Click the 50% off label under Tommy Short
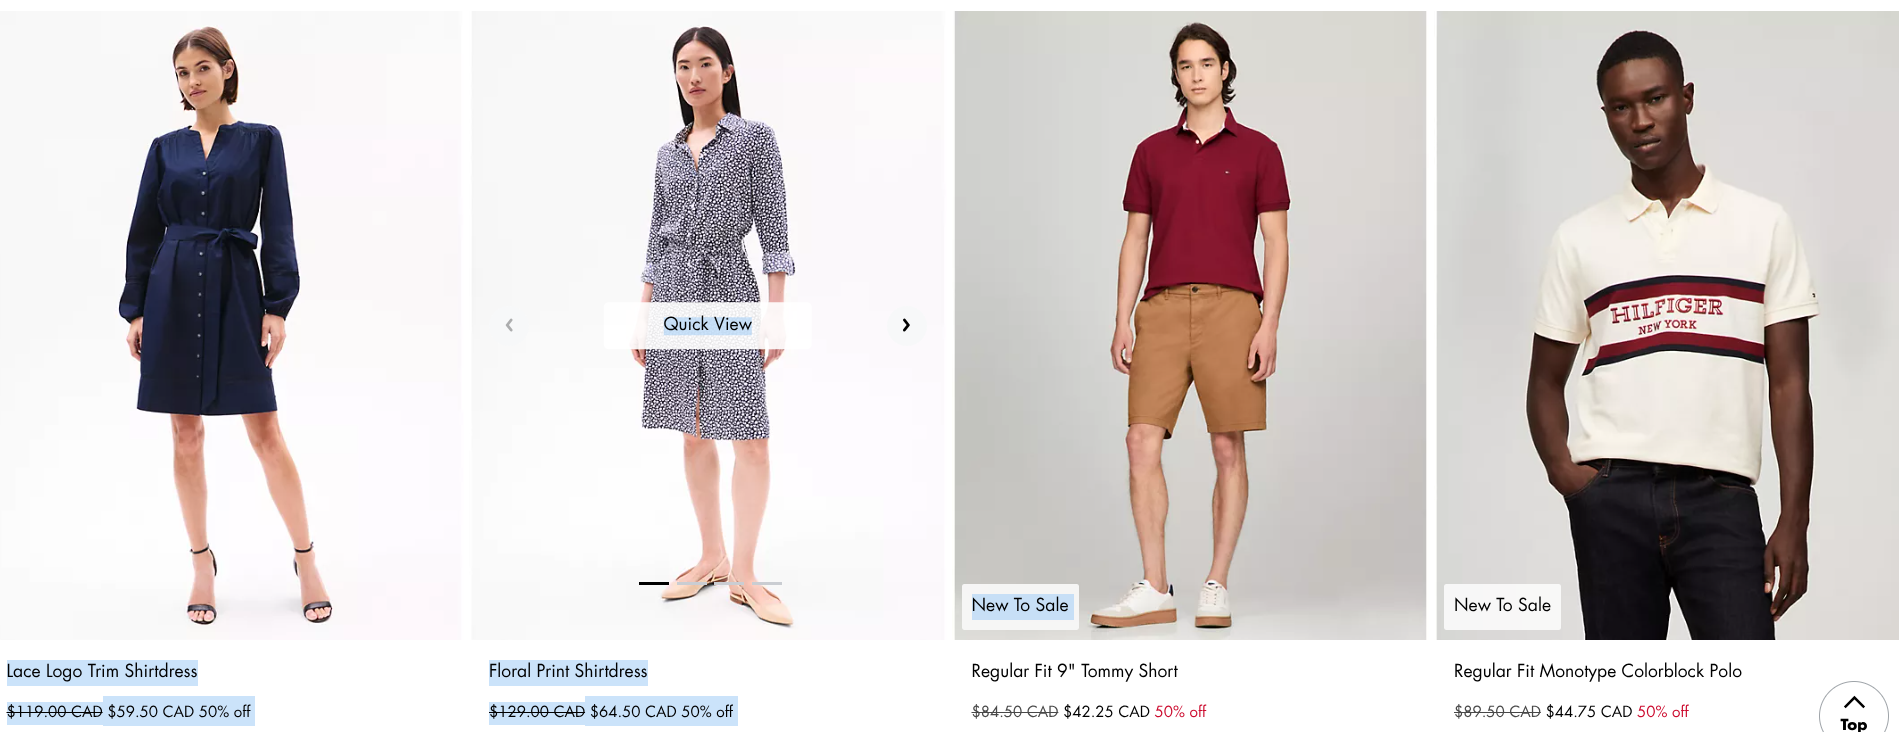The height and width of the screenshot is (732, 1899). [1180, 712]
